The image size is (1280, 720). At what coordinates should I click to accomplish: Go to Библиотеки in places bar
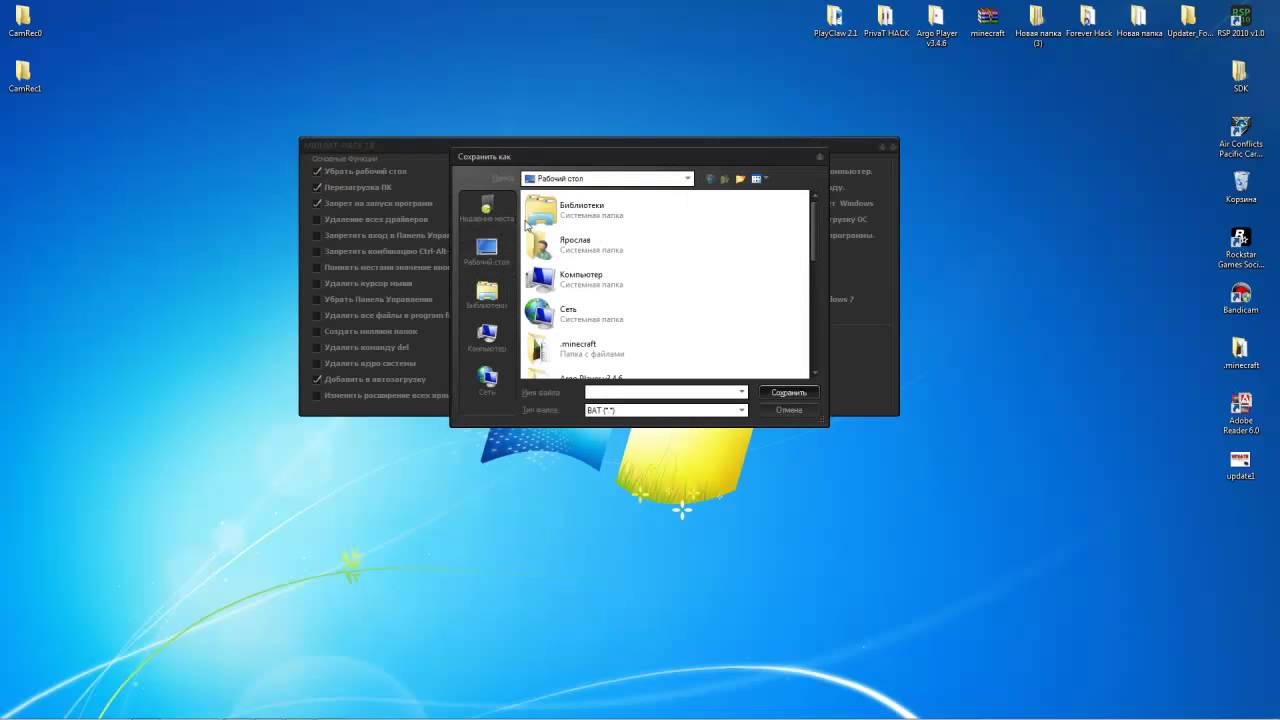tap(487, 296)
